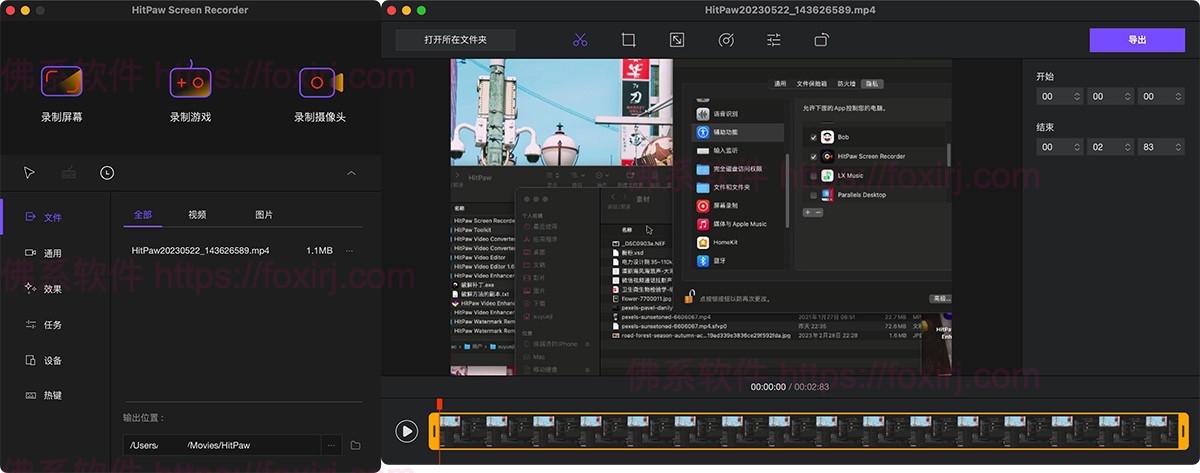1200x473 pixels.
Task: Play the video with the play button
Action: (x=406, y=431)
